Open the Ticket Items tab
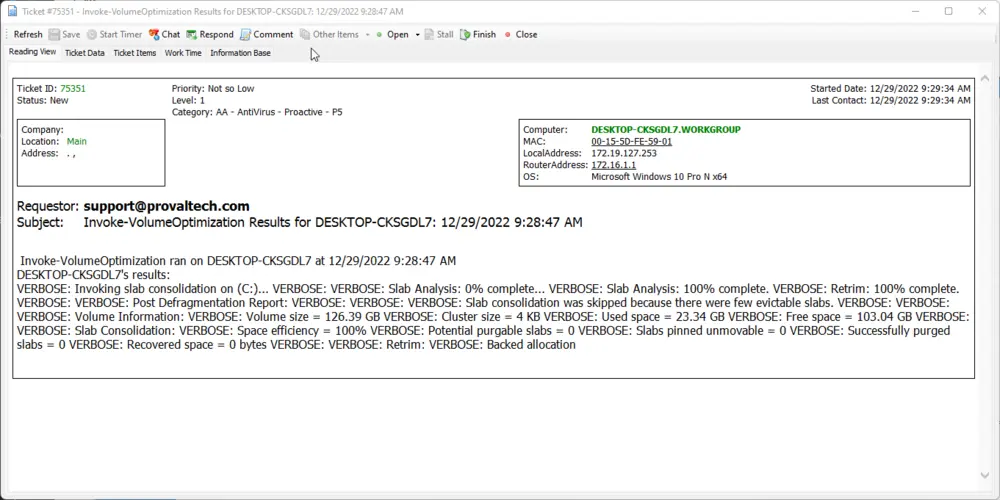 tap(135, 53)
